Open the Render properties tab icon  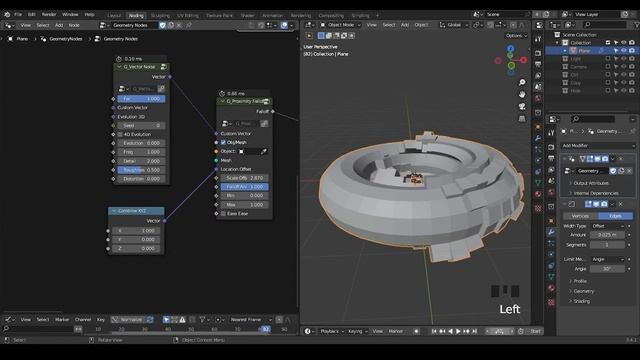point(551,147)
